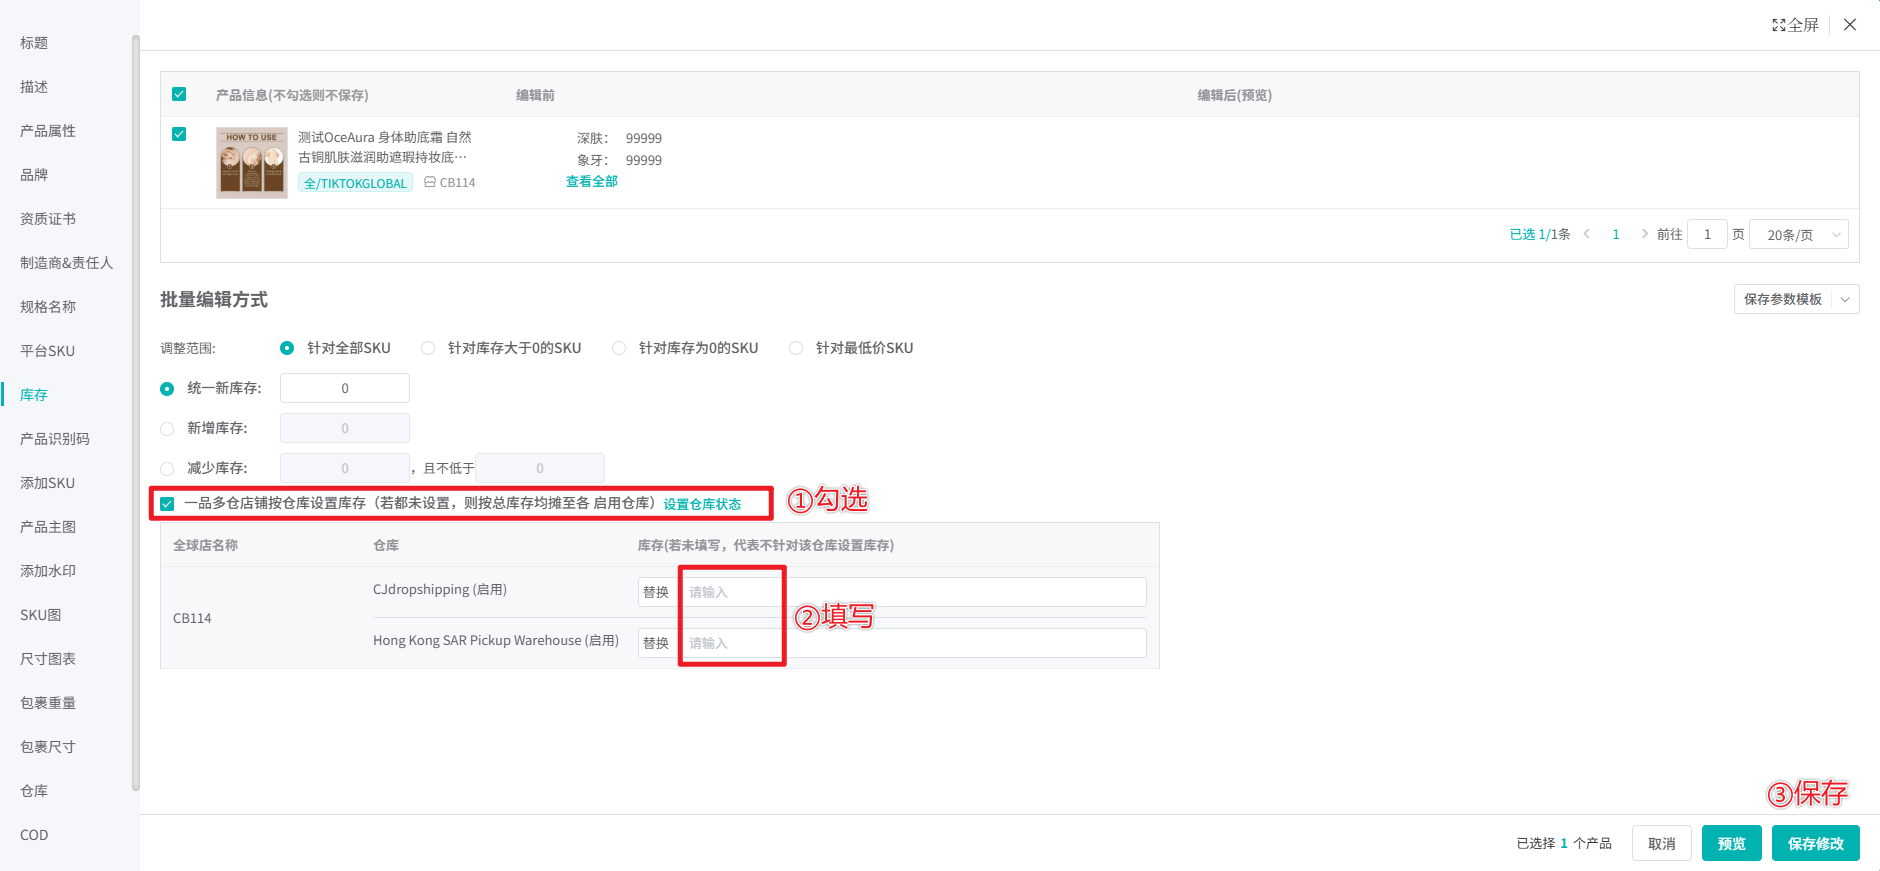Screen dimensions: 1880x871
Task: Click the 统一新库存 value field
Action: pos(345,388)
